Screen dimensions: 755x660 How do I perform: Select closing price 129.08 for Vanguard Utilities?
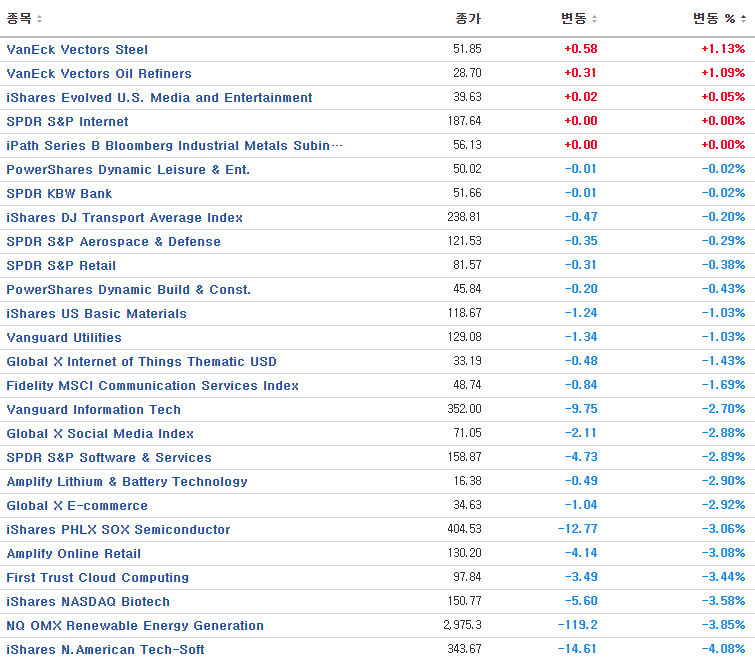465,337
